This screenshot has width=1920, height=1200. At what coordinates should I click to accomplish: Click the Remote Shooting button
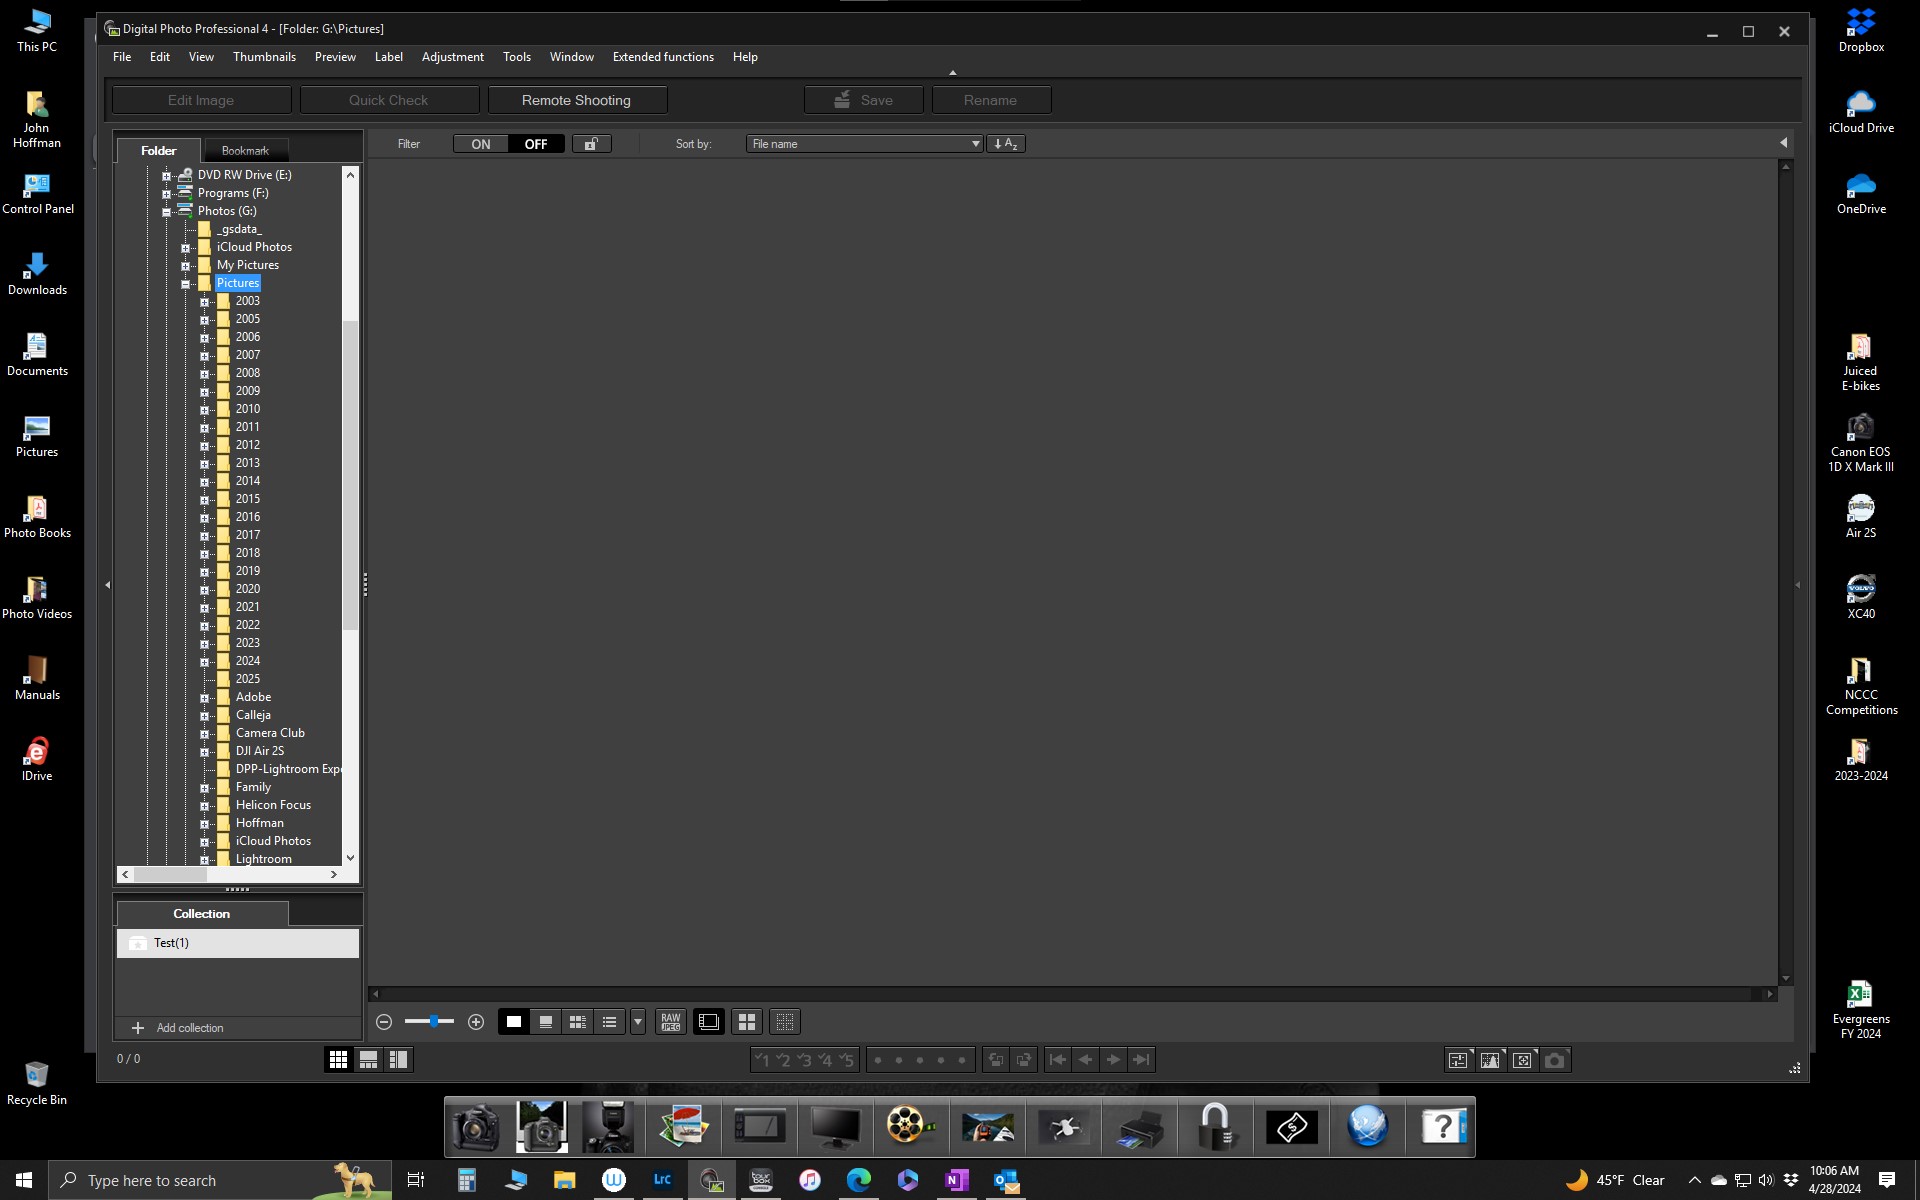576,100
